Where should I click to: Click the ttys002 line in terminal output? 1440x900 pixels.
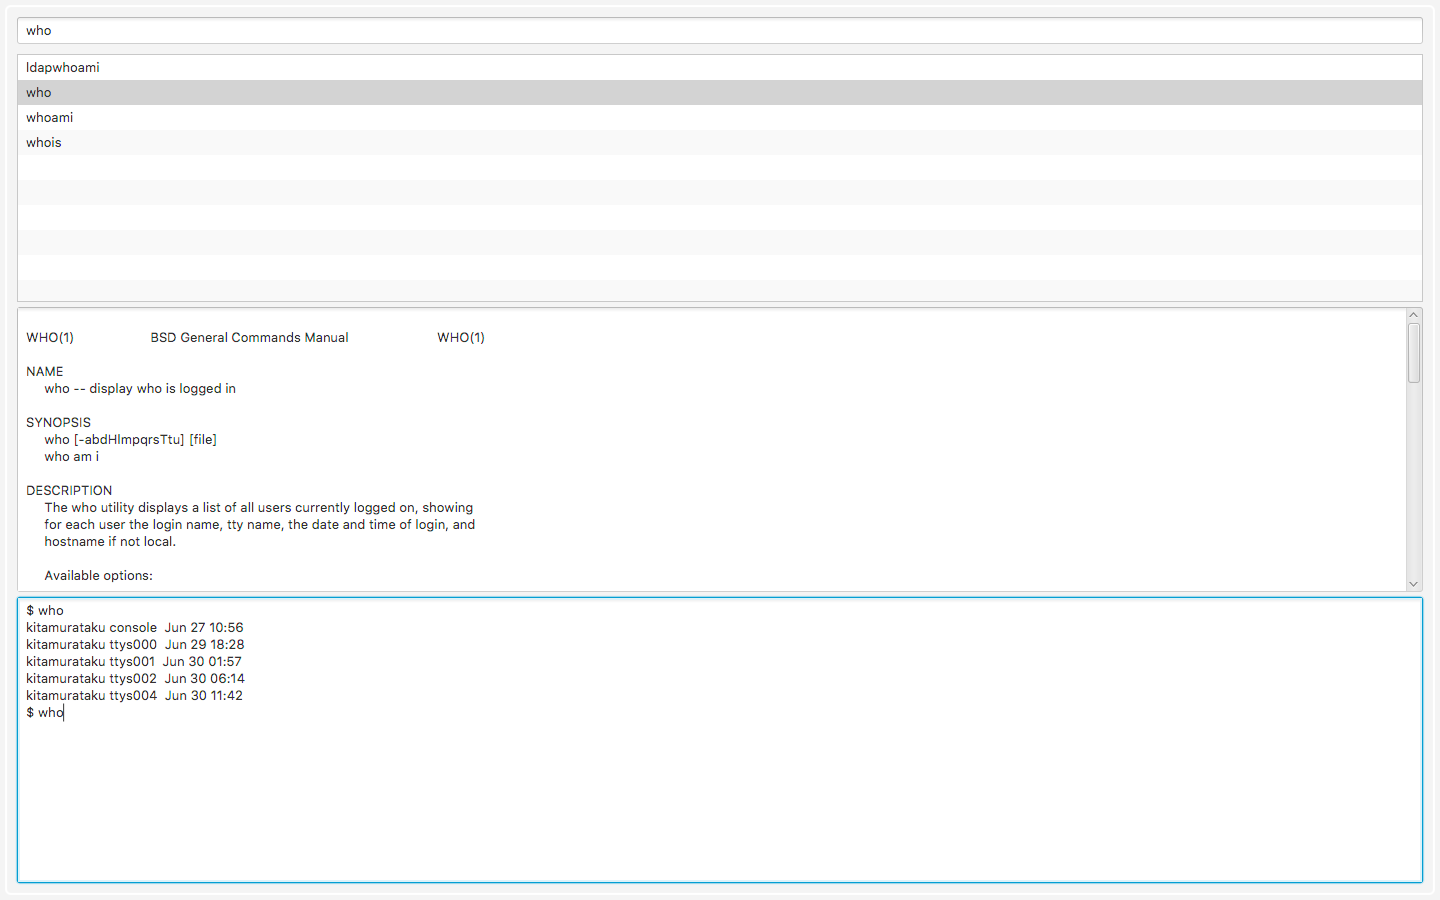click(135, 678)
